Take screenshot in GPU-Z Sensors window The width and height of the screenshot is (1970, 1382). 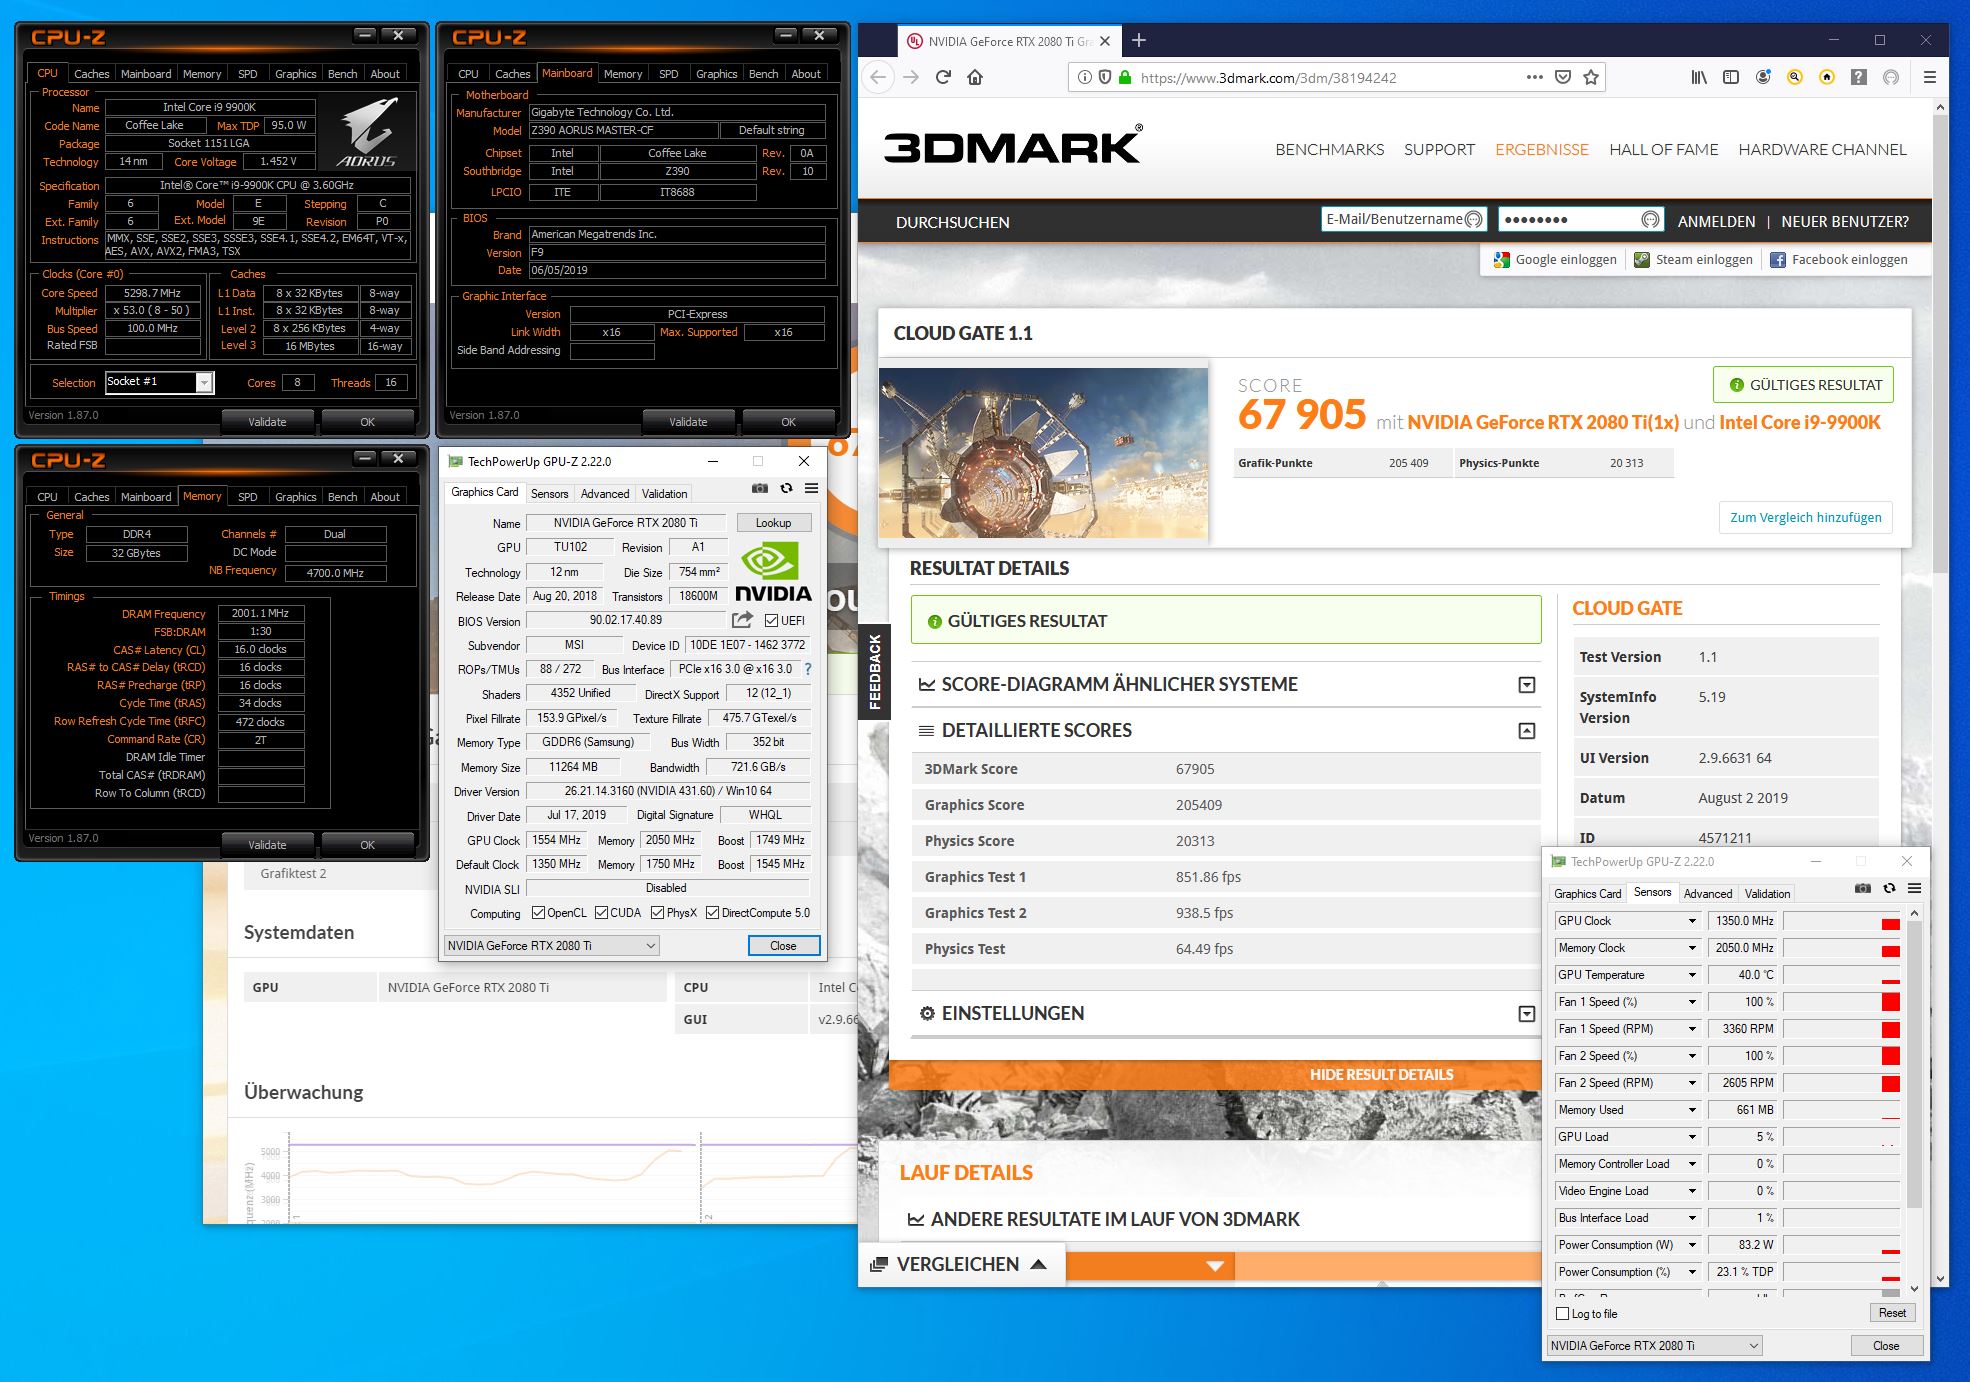1862,888
